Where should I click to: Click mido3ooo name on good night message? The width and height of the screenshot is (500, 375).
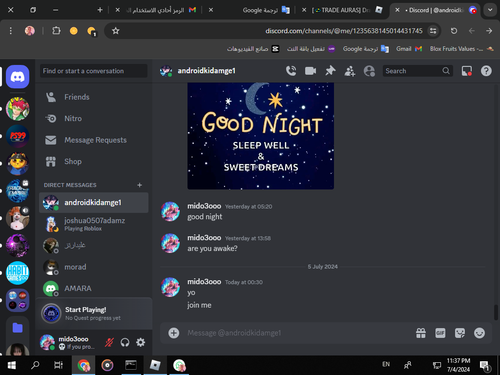[x=204, y=206]
